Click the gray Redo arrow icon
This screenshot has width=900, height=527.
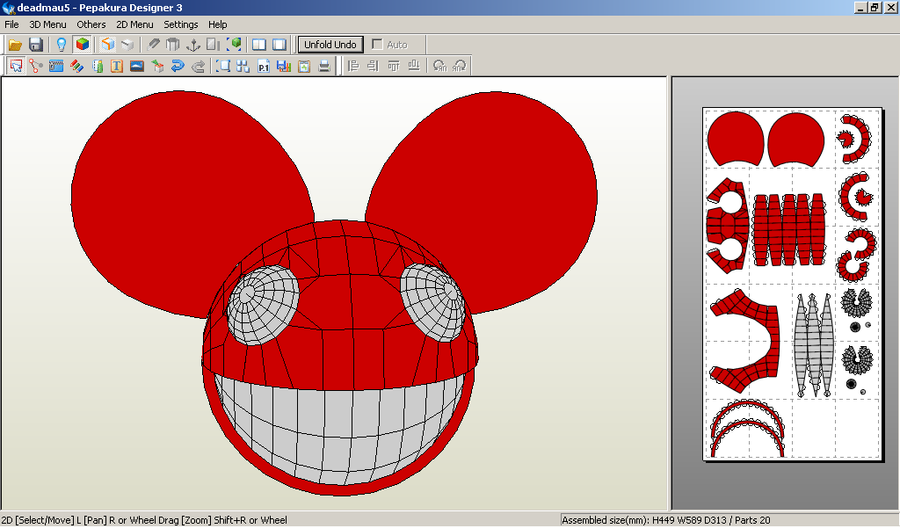(x=198, y=66)
